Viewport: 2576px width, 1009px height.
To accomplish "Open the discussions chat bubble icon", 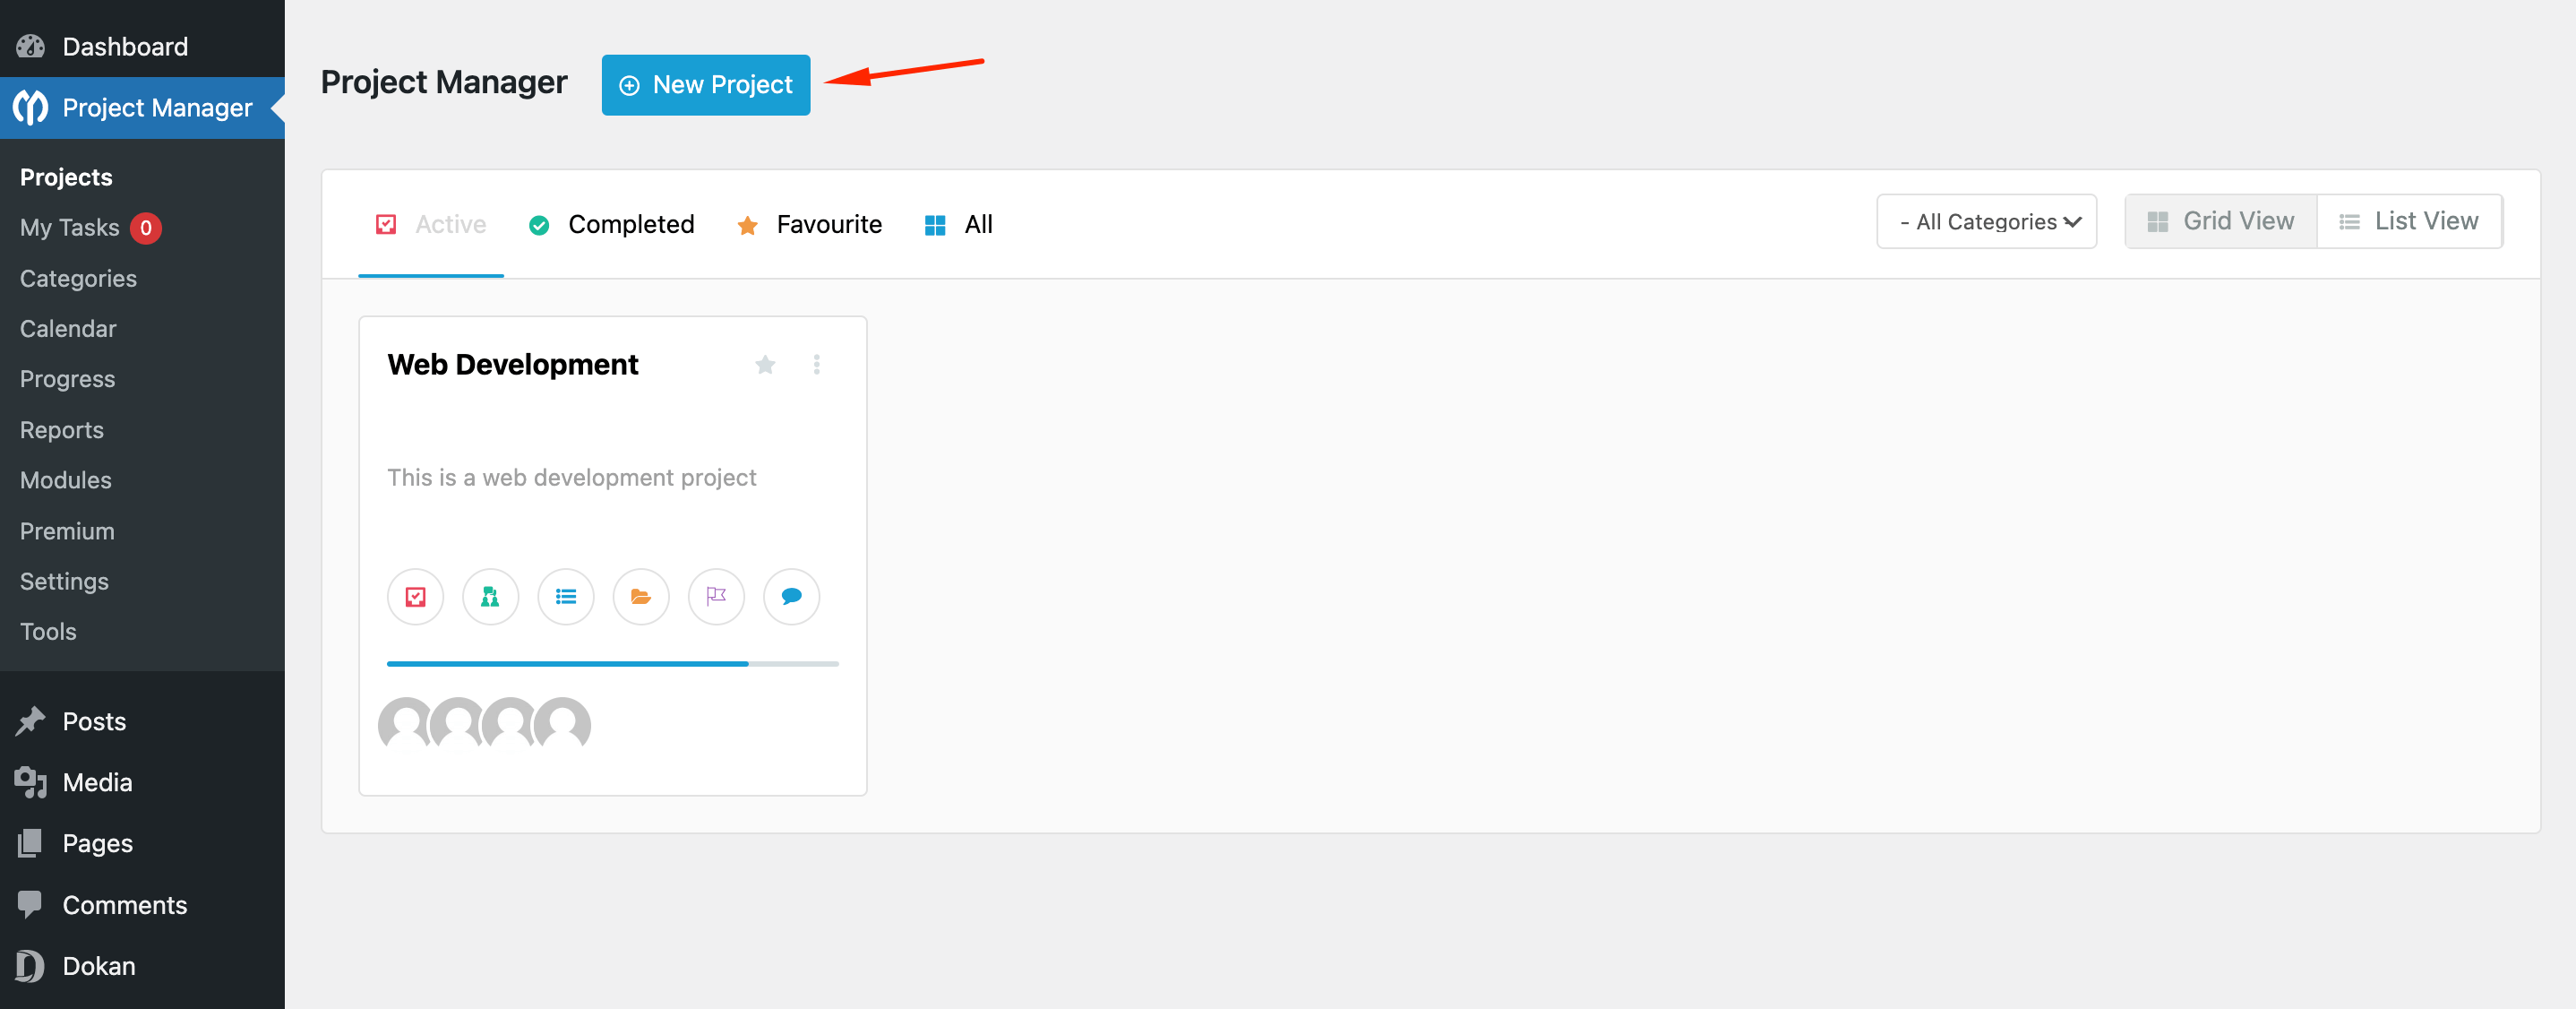I will (x=791, y=597).
